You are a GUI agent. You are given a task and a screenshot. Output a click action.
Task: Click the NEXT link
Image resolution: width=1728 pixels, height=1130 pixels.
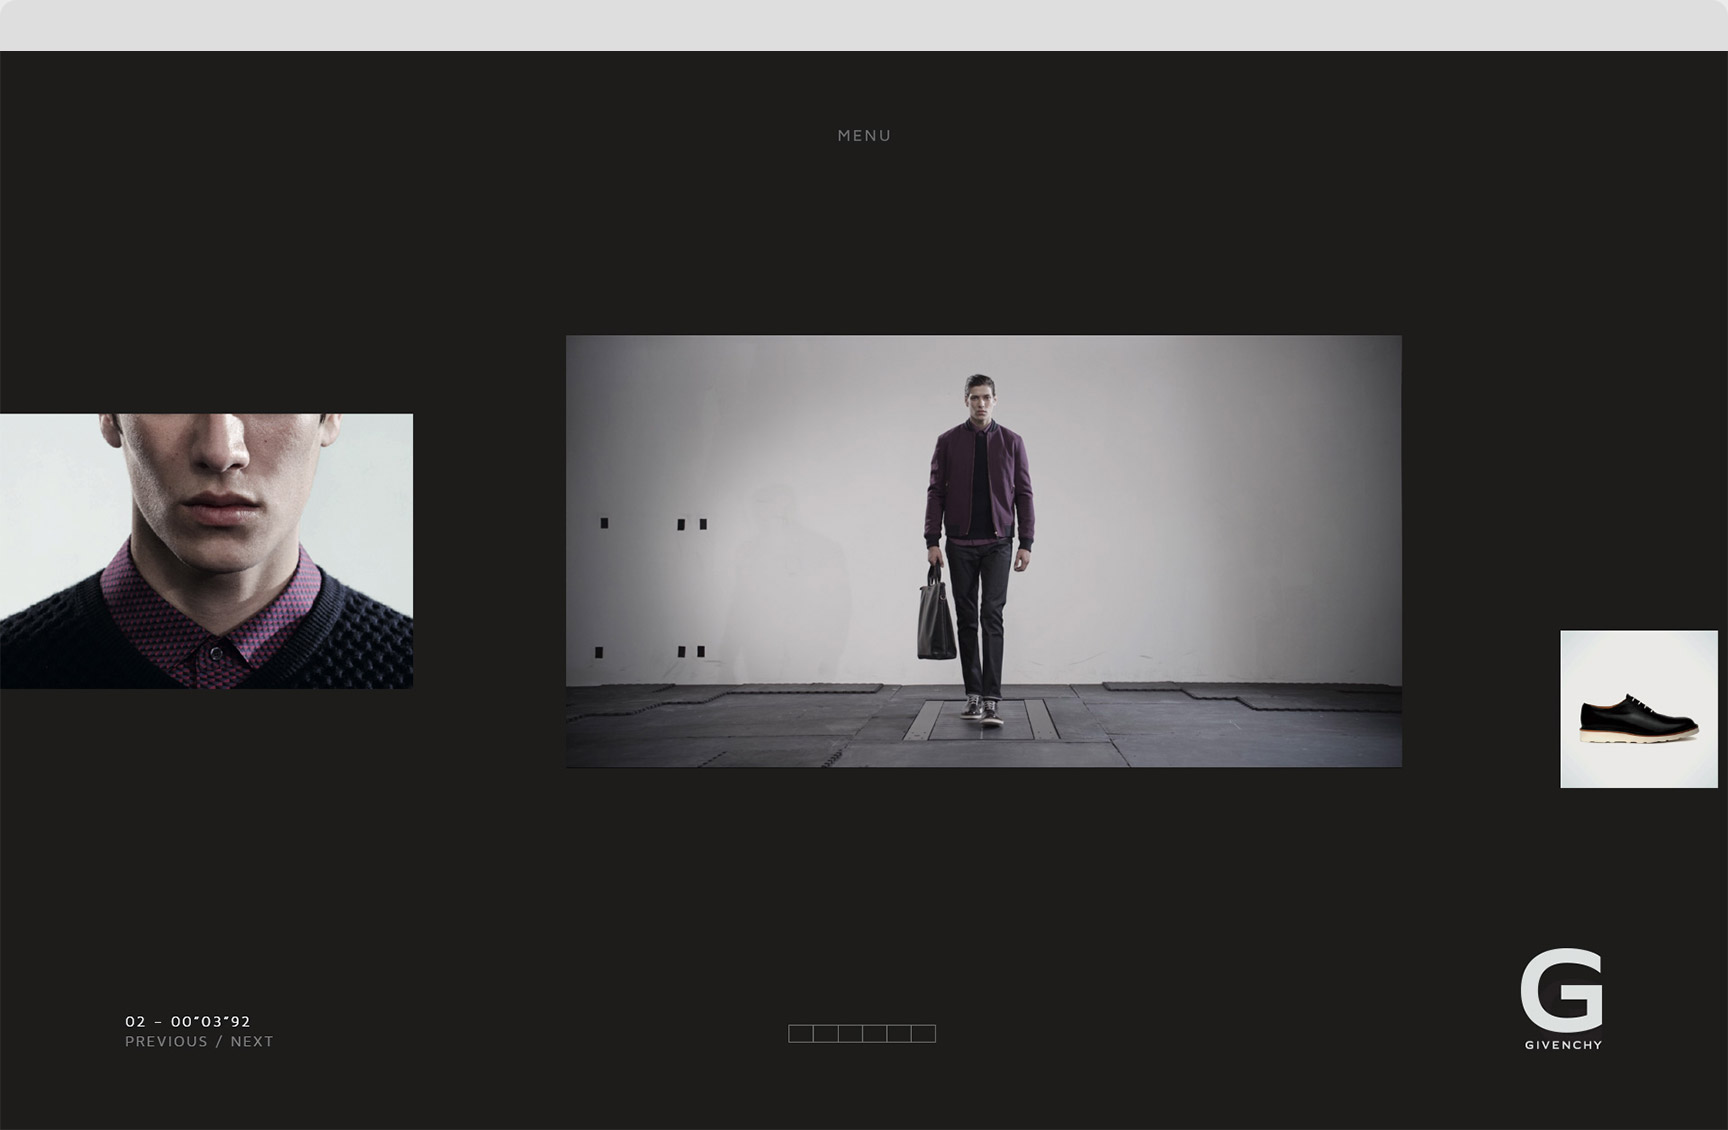point(252,1041)
